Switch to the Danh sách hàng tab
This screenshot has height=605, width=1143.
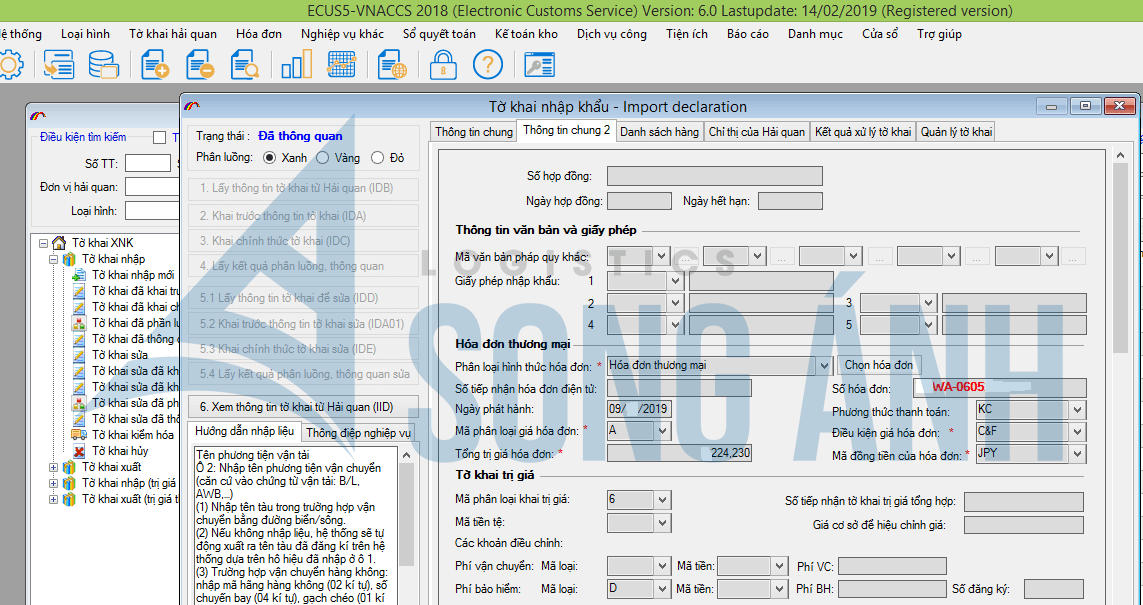(x=659, y=132)
